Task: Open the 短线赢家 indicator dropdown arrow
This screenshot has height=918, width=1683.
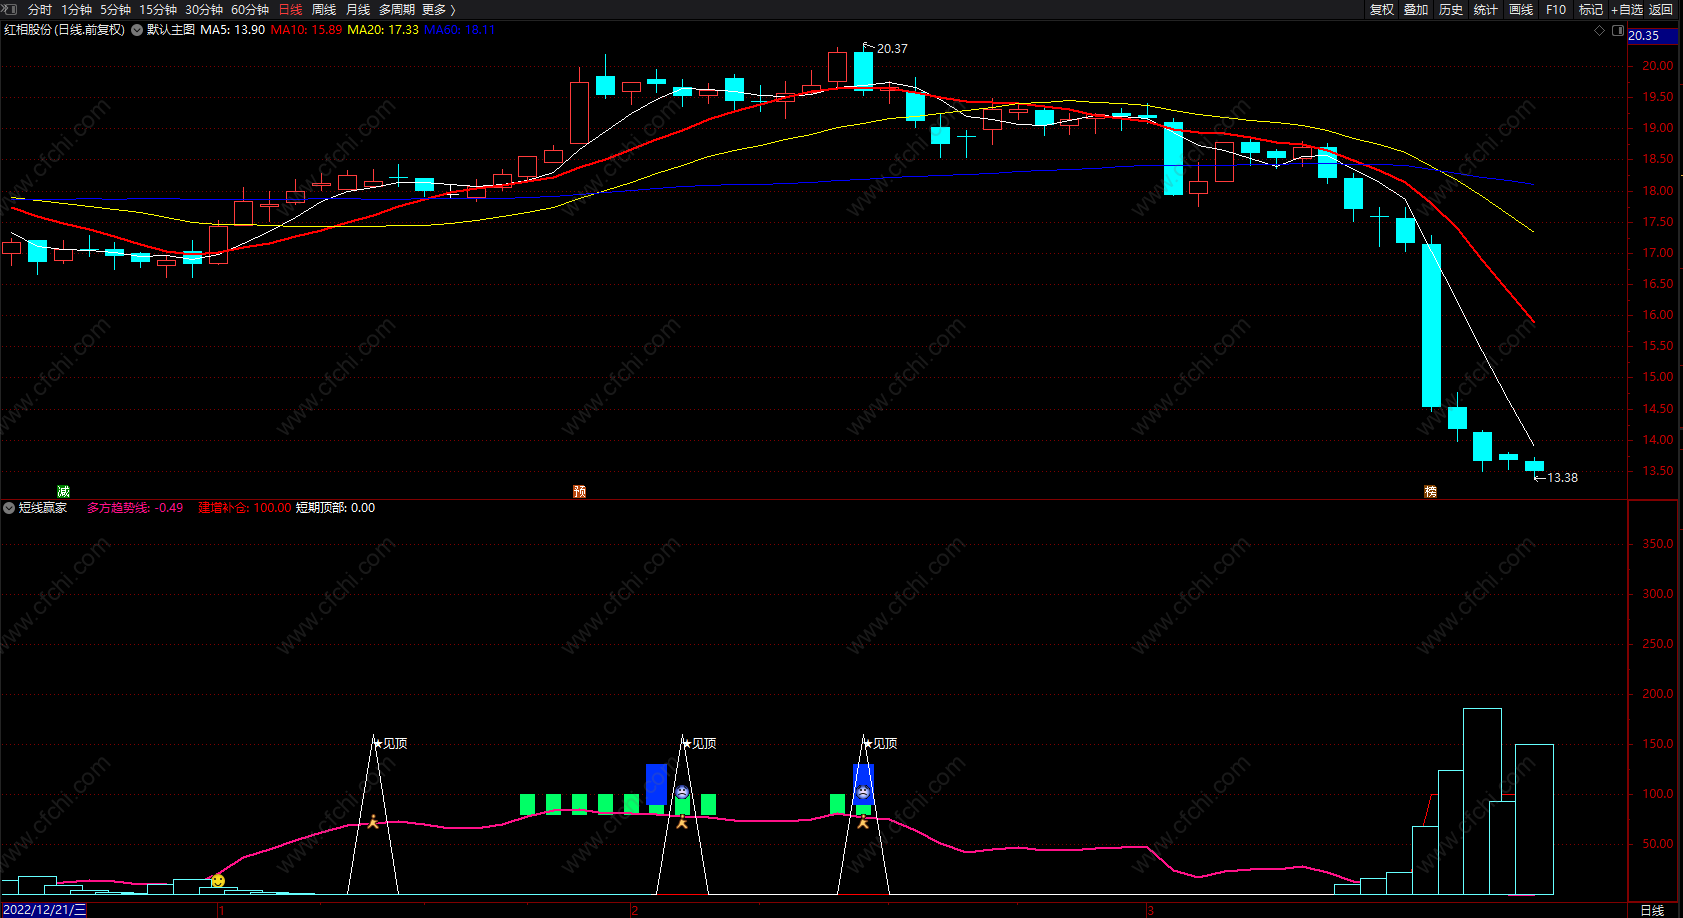Action: click(9, 508)
